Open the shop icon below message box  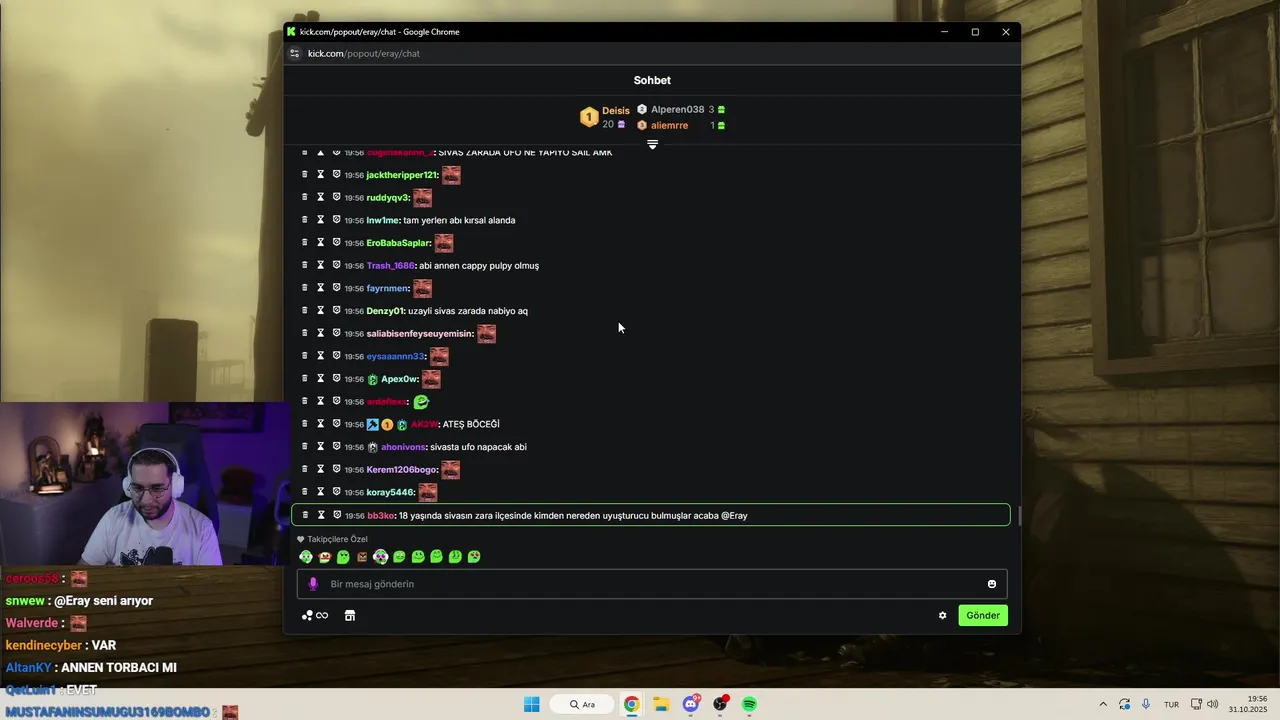pyautogui.click(x=350, y=616)
